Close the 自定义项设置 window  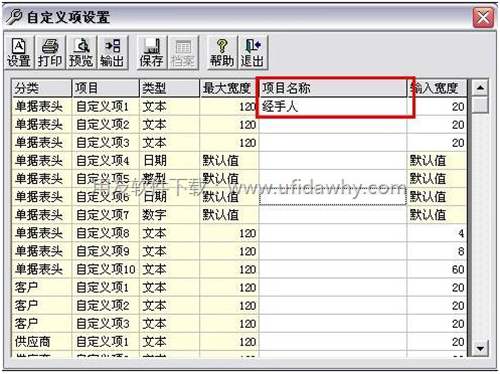click(483, 17)
